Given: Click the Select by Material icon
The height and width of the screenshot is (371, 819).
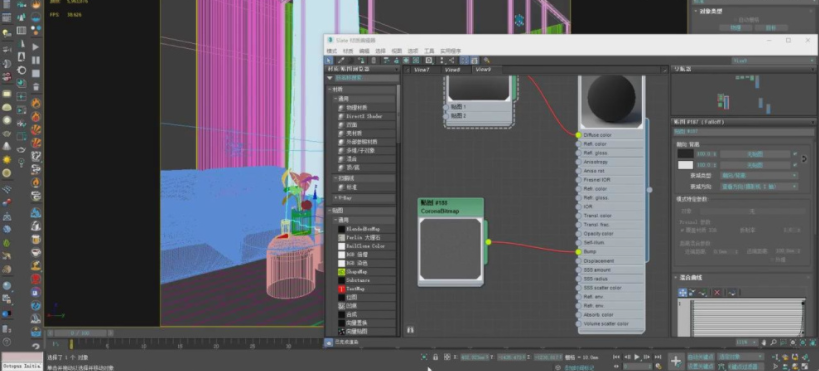Looking at the screenshot, I should [x=486, y=61].
